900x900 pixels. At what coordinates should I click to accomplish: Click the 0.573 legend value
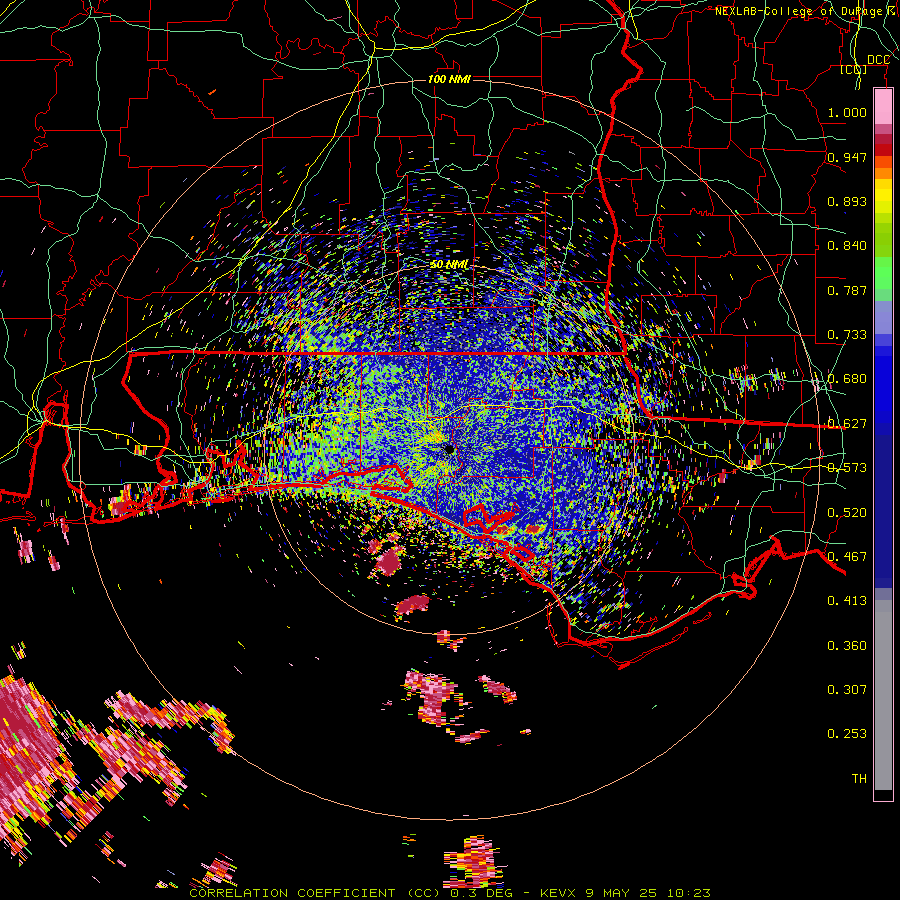coord(847,468)
